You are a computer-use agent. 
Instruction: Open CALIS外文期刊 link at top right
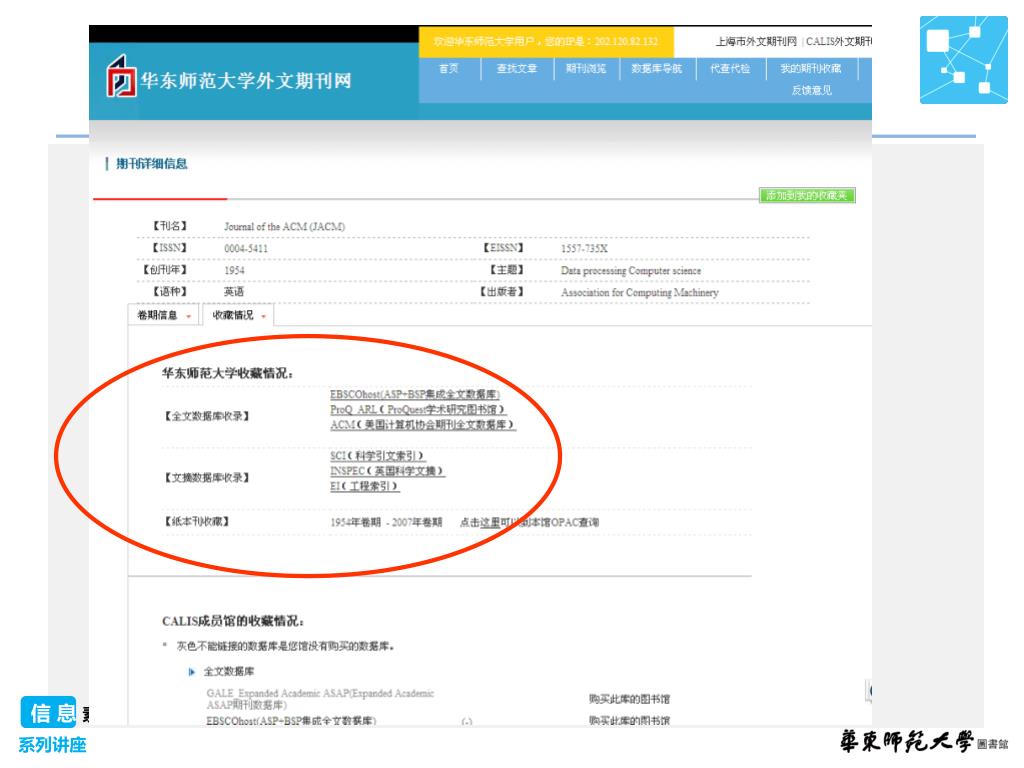(x=839, y=42)
